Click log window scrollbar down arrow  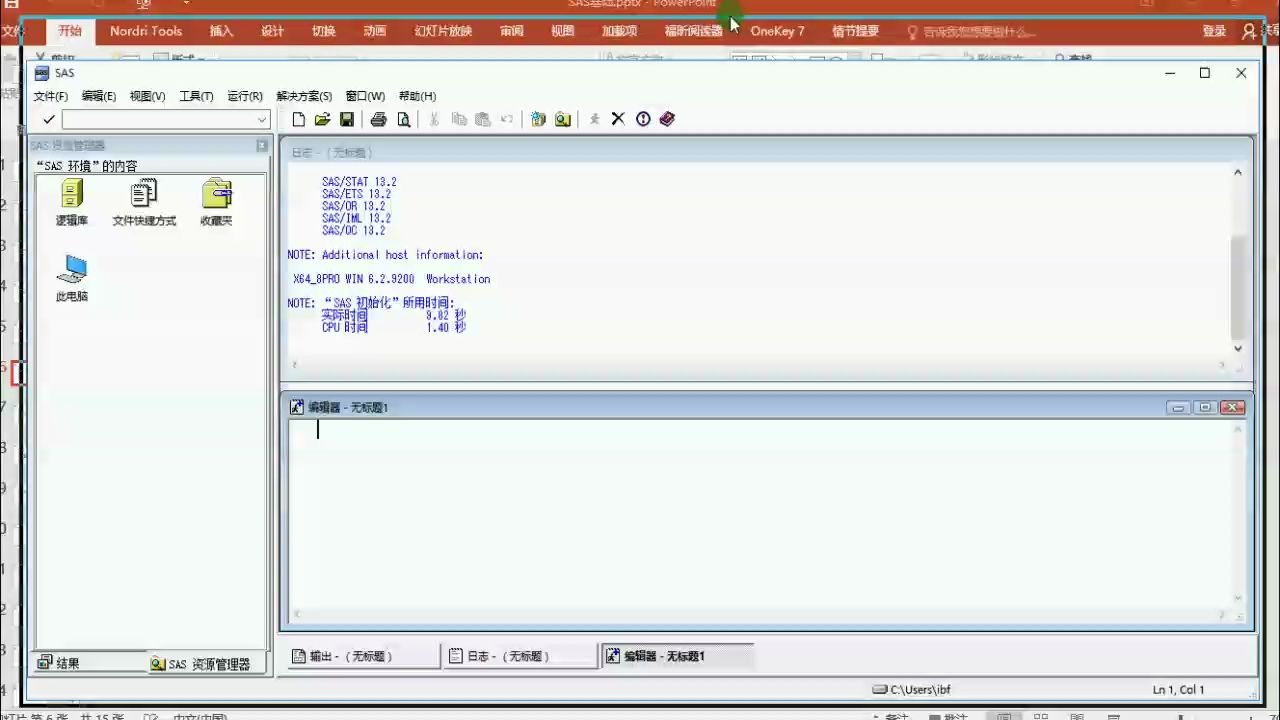pos(1237,348)
